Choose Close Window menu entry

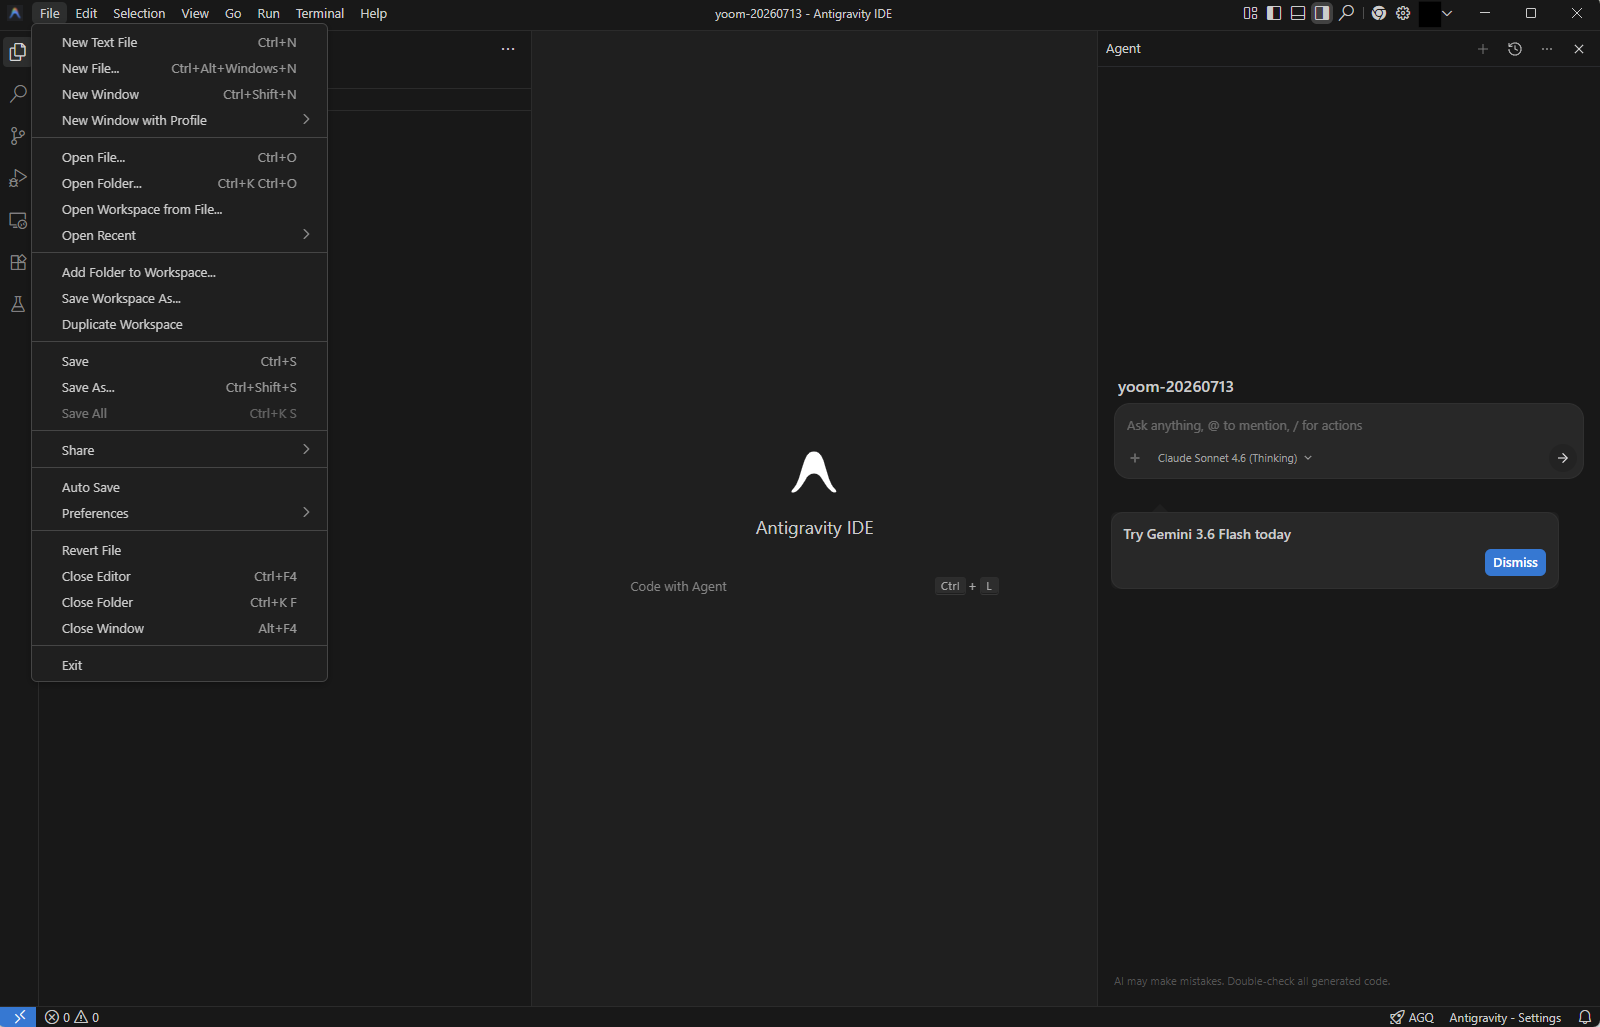[x=180, y=628]
